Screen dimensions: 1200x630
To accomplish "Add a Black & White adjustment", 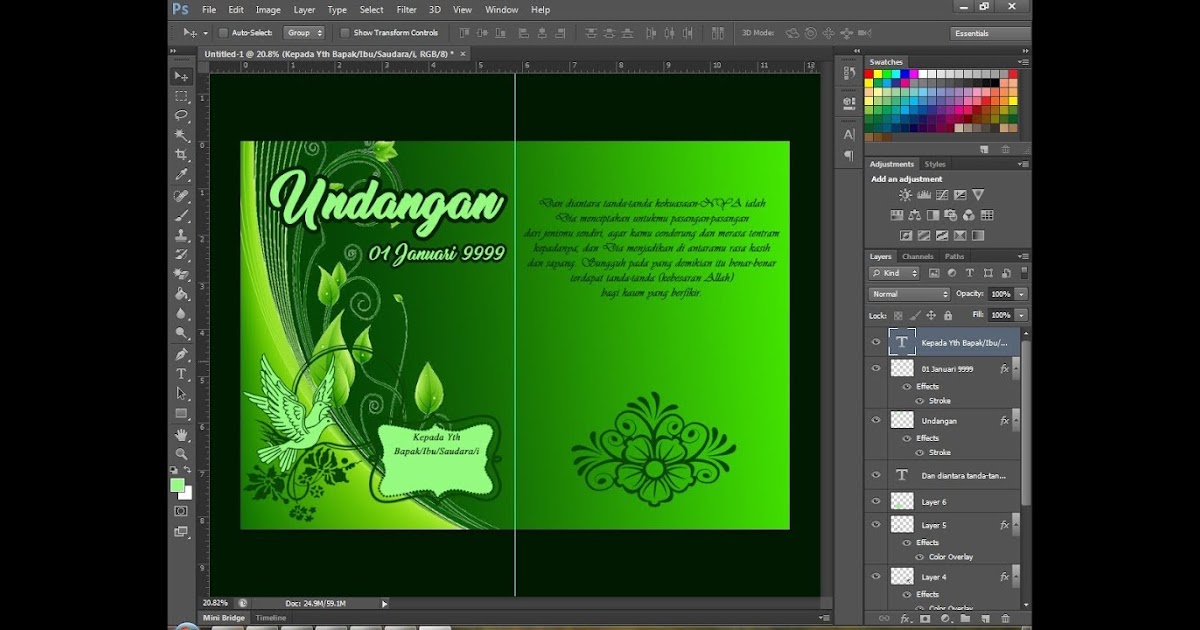I will pos(933,215).
